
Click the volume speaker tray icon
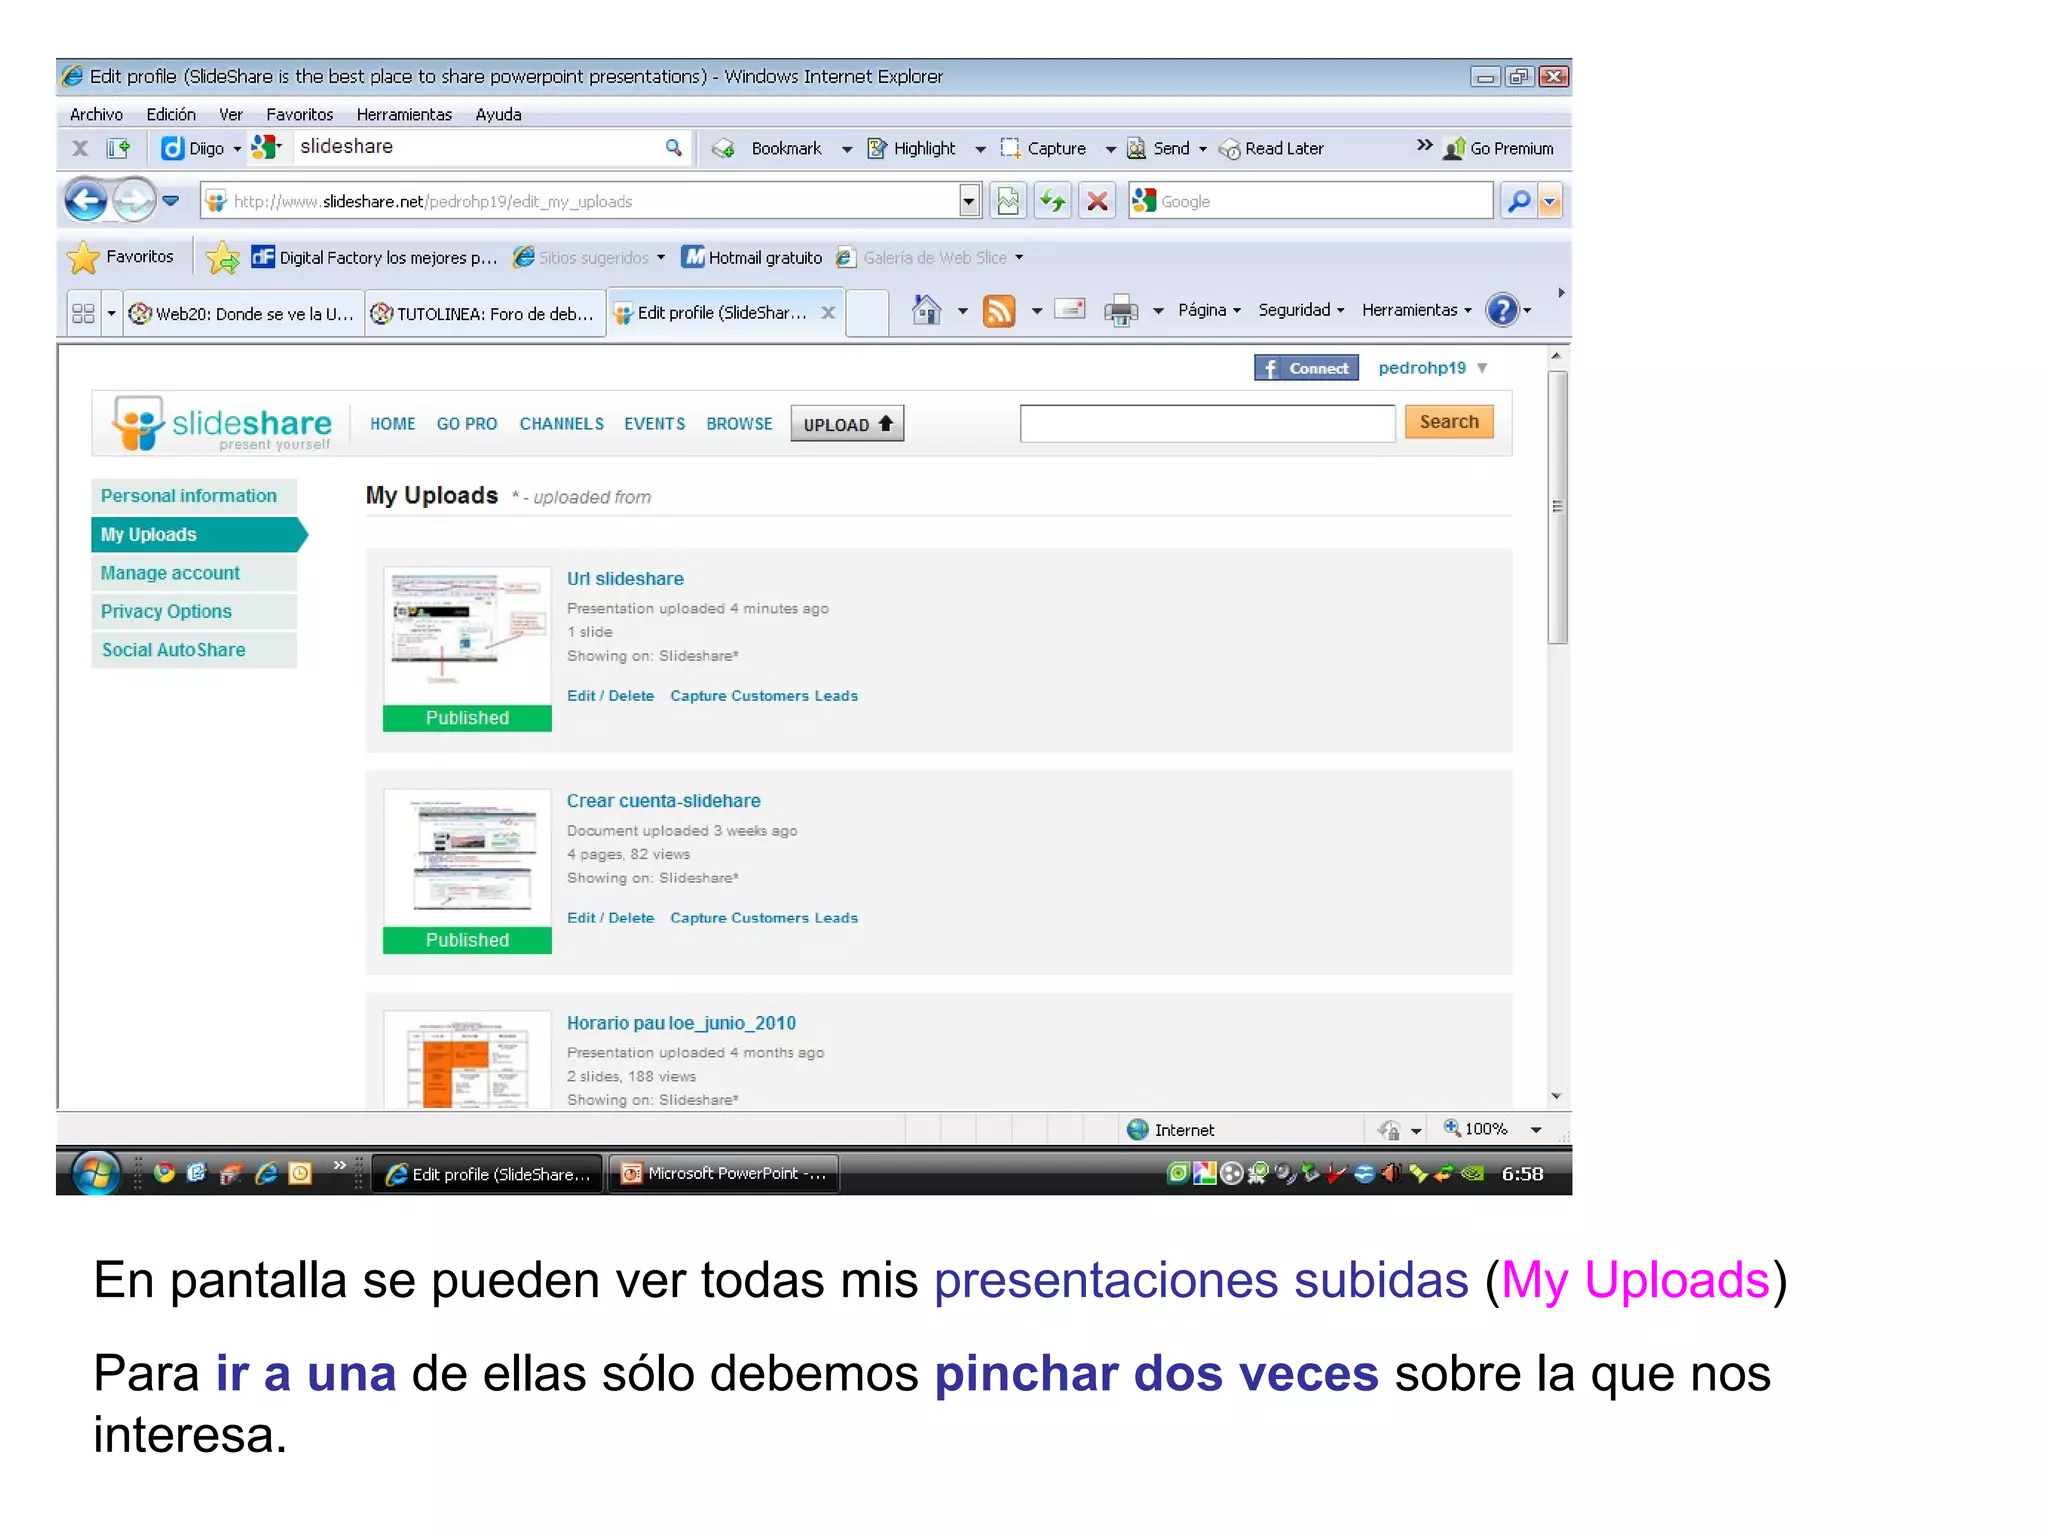(1391, 1174)
